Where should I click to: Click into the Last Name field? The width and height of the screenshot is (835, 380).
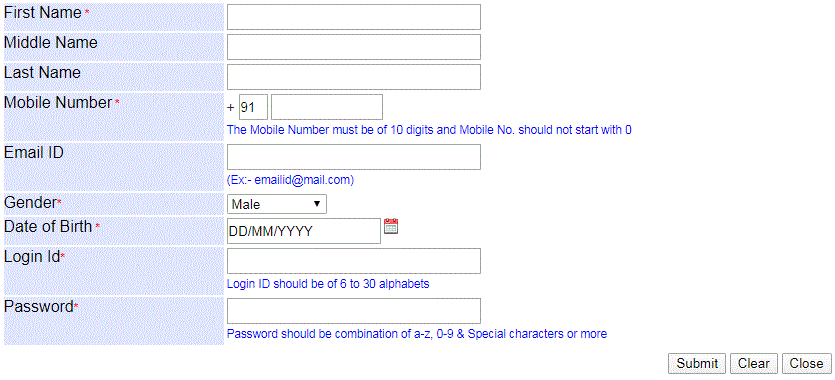[354, 77]
